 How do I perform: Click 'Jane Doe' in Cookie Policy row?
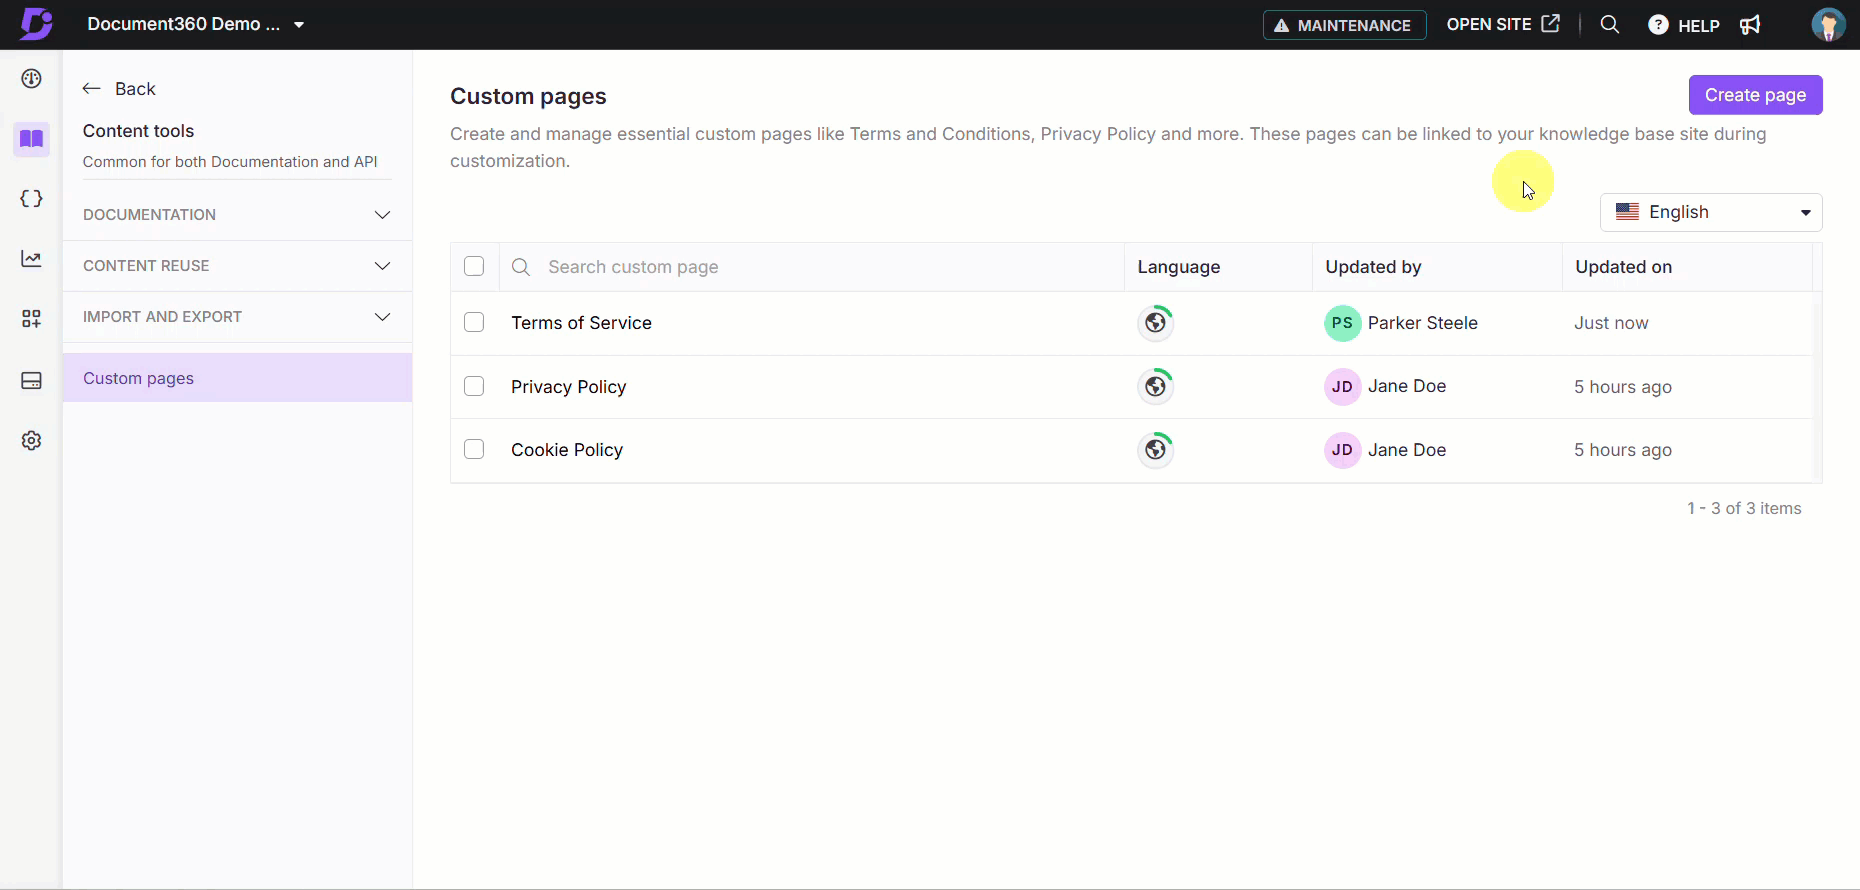coord(1406,450)
